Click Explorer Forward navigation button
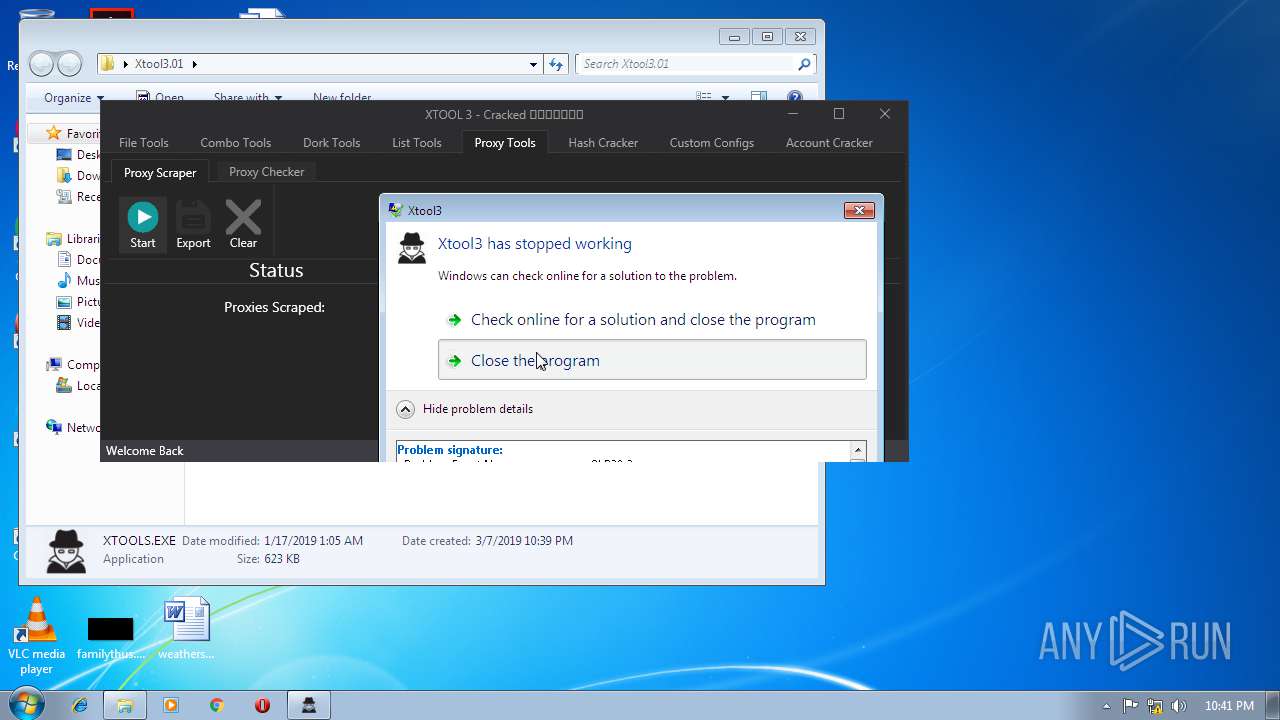 pyautogui.click(x=69, y=64)
